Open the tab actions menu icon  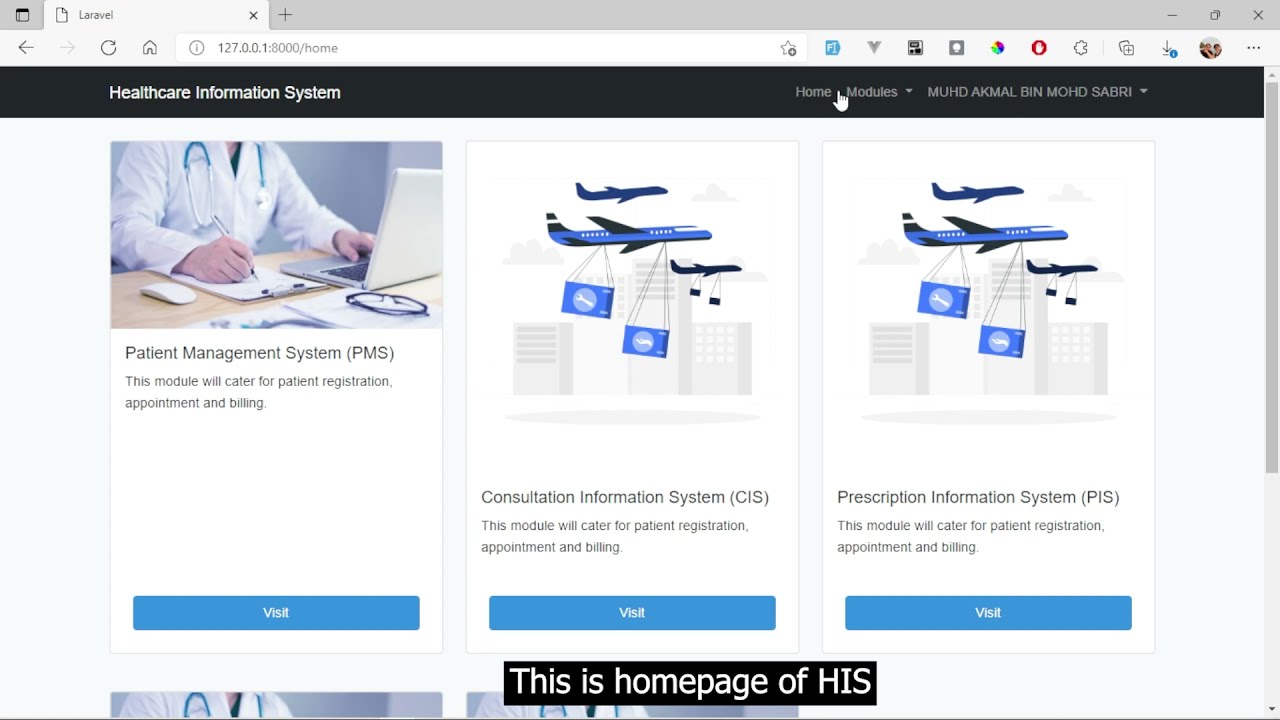tap(22, 15)
